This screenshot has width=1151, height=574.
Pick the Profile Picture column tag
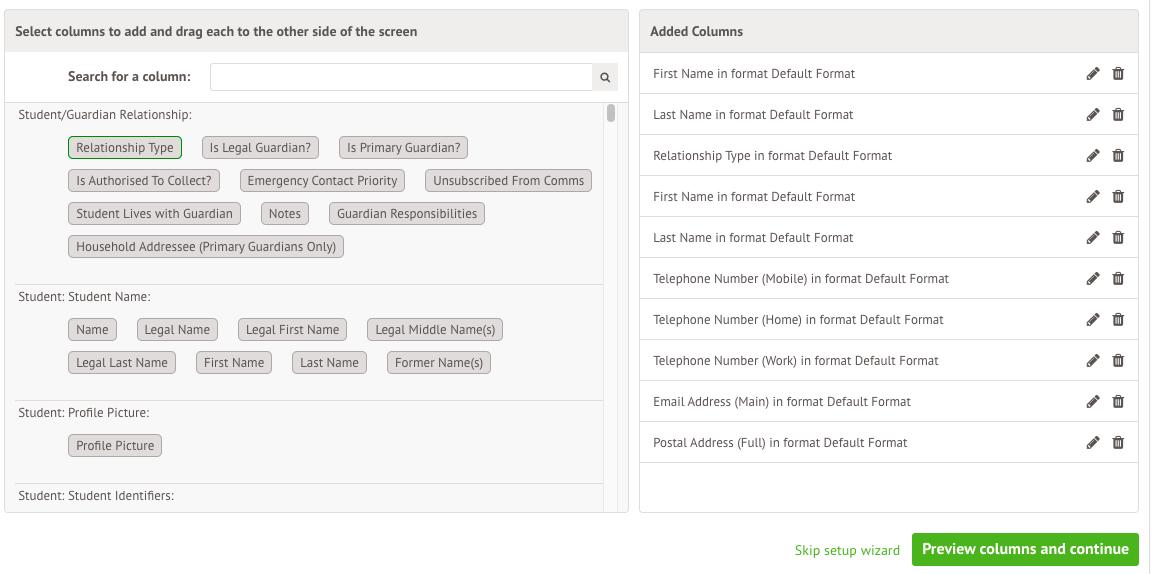pyautogui.click(x=115, y=446)
